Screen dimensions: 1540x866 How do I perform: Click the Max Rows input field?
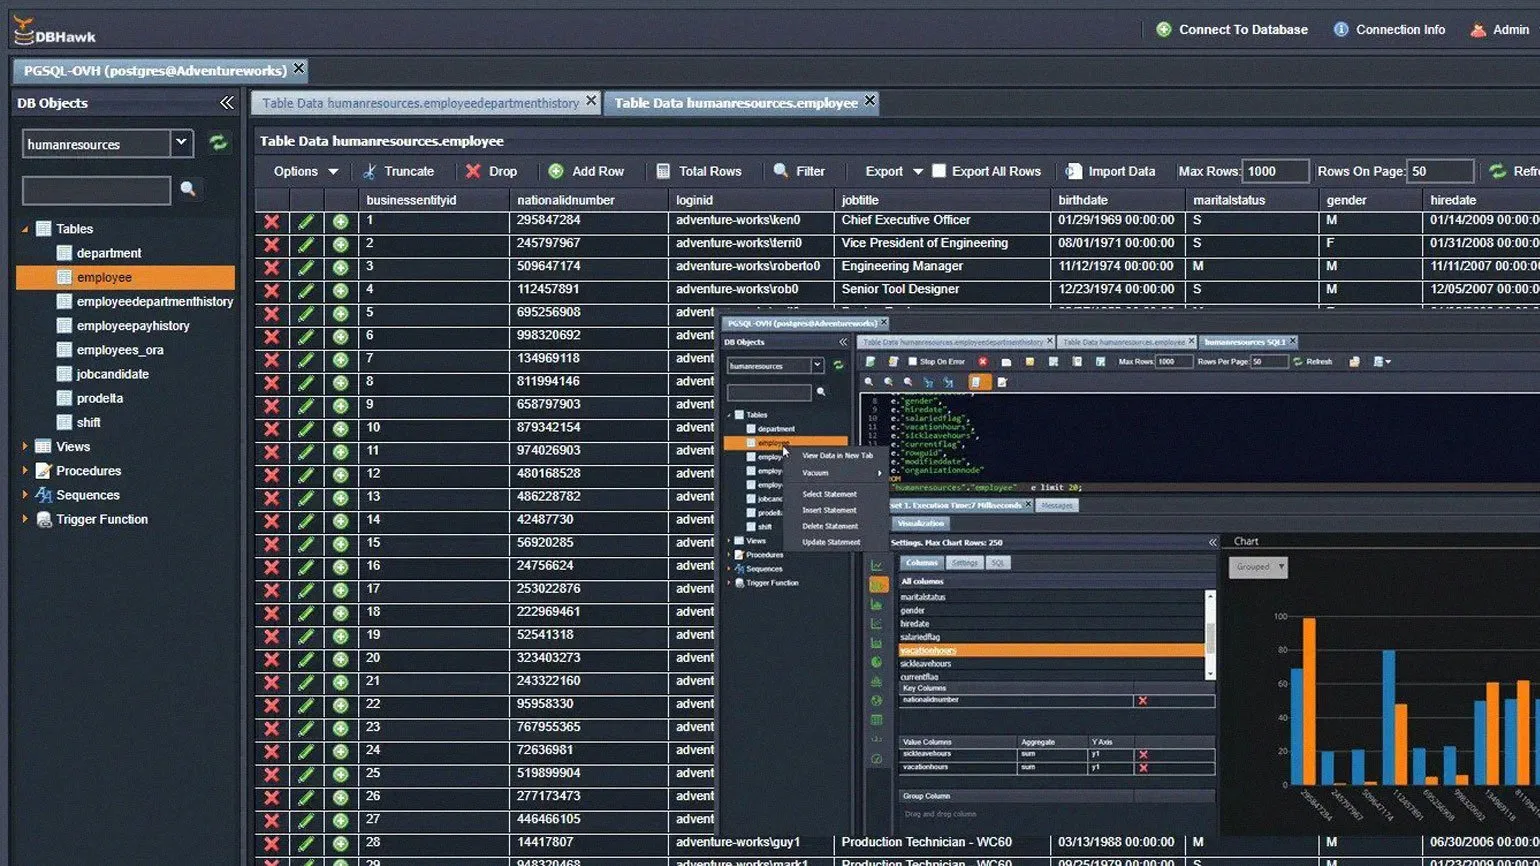pyautogui.click(x=1276, y=171)
